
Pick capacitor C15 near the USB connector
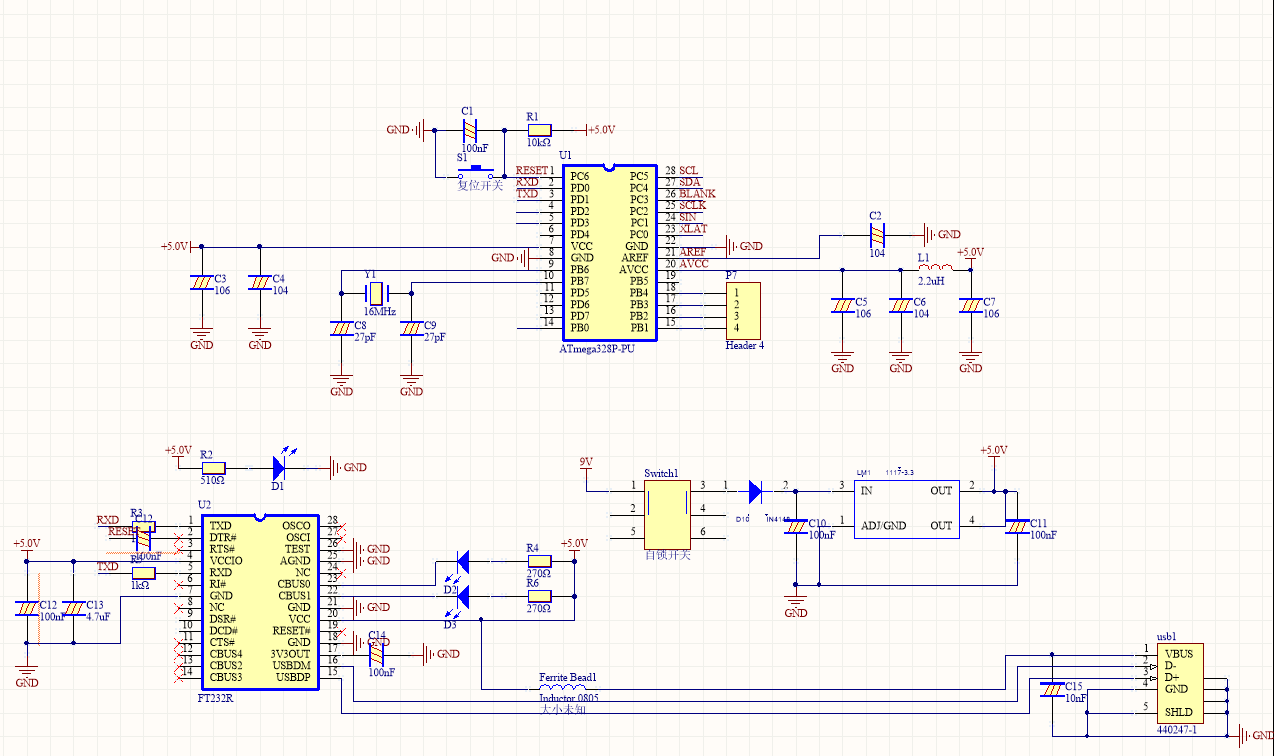[1051, 688]
